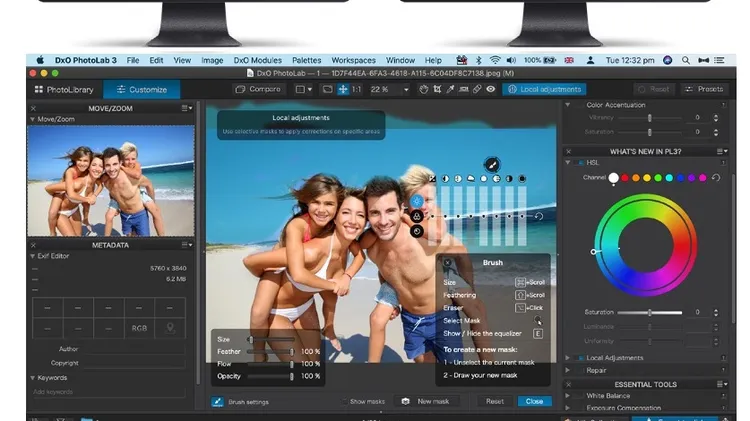Click the fit-to-screen zoom icon
Screen dimensions: 750x421
(328, 89)
